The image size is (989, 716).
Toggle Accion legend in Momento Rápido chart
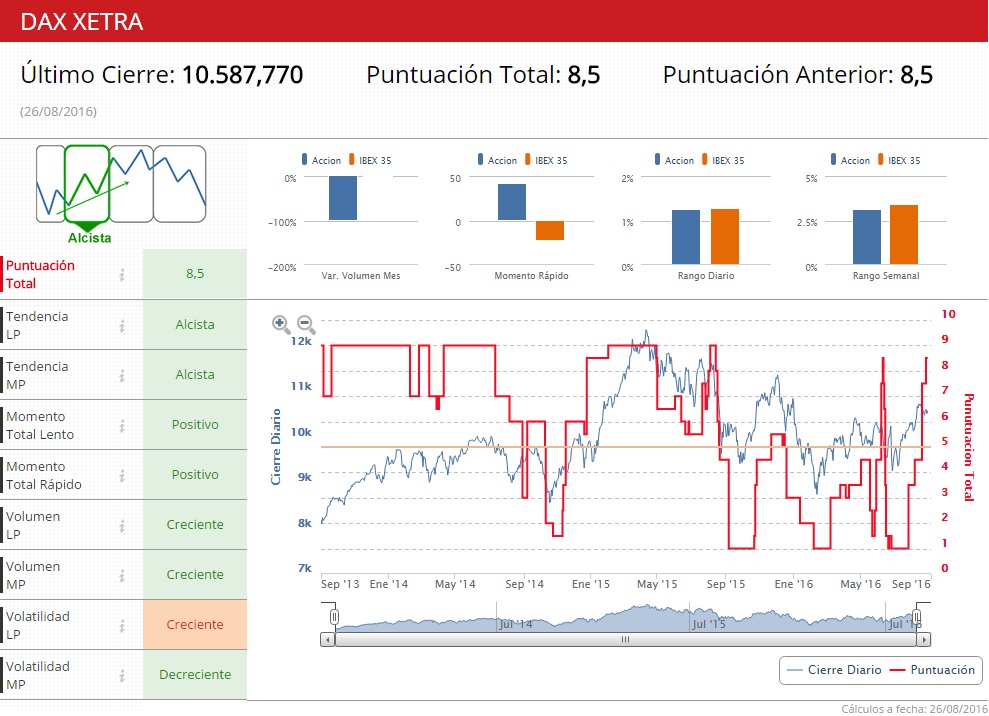tap(497, 160)
